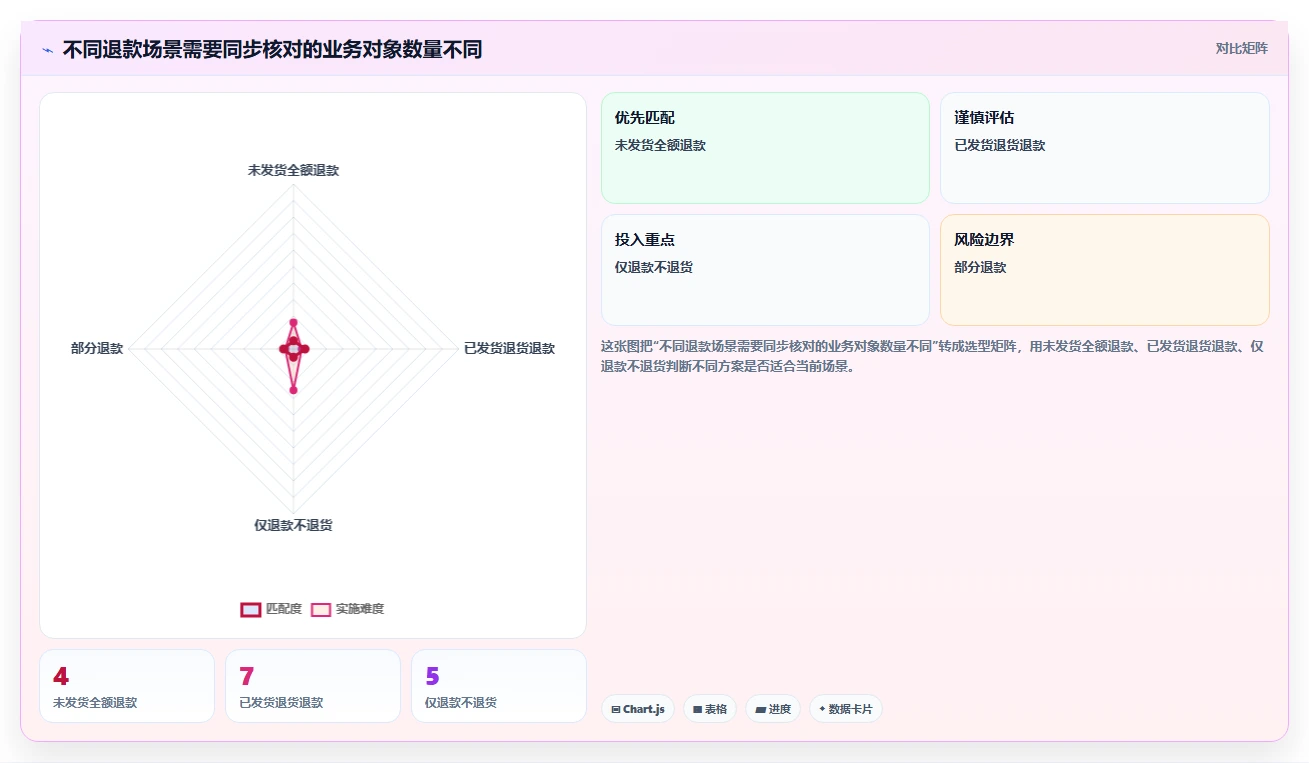The height and width of the screenshot is (763, 1309).
Task: Click the radar data point at bottom vertex
Action: point(293,390)
